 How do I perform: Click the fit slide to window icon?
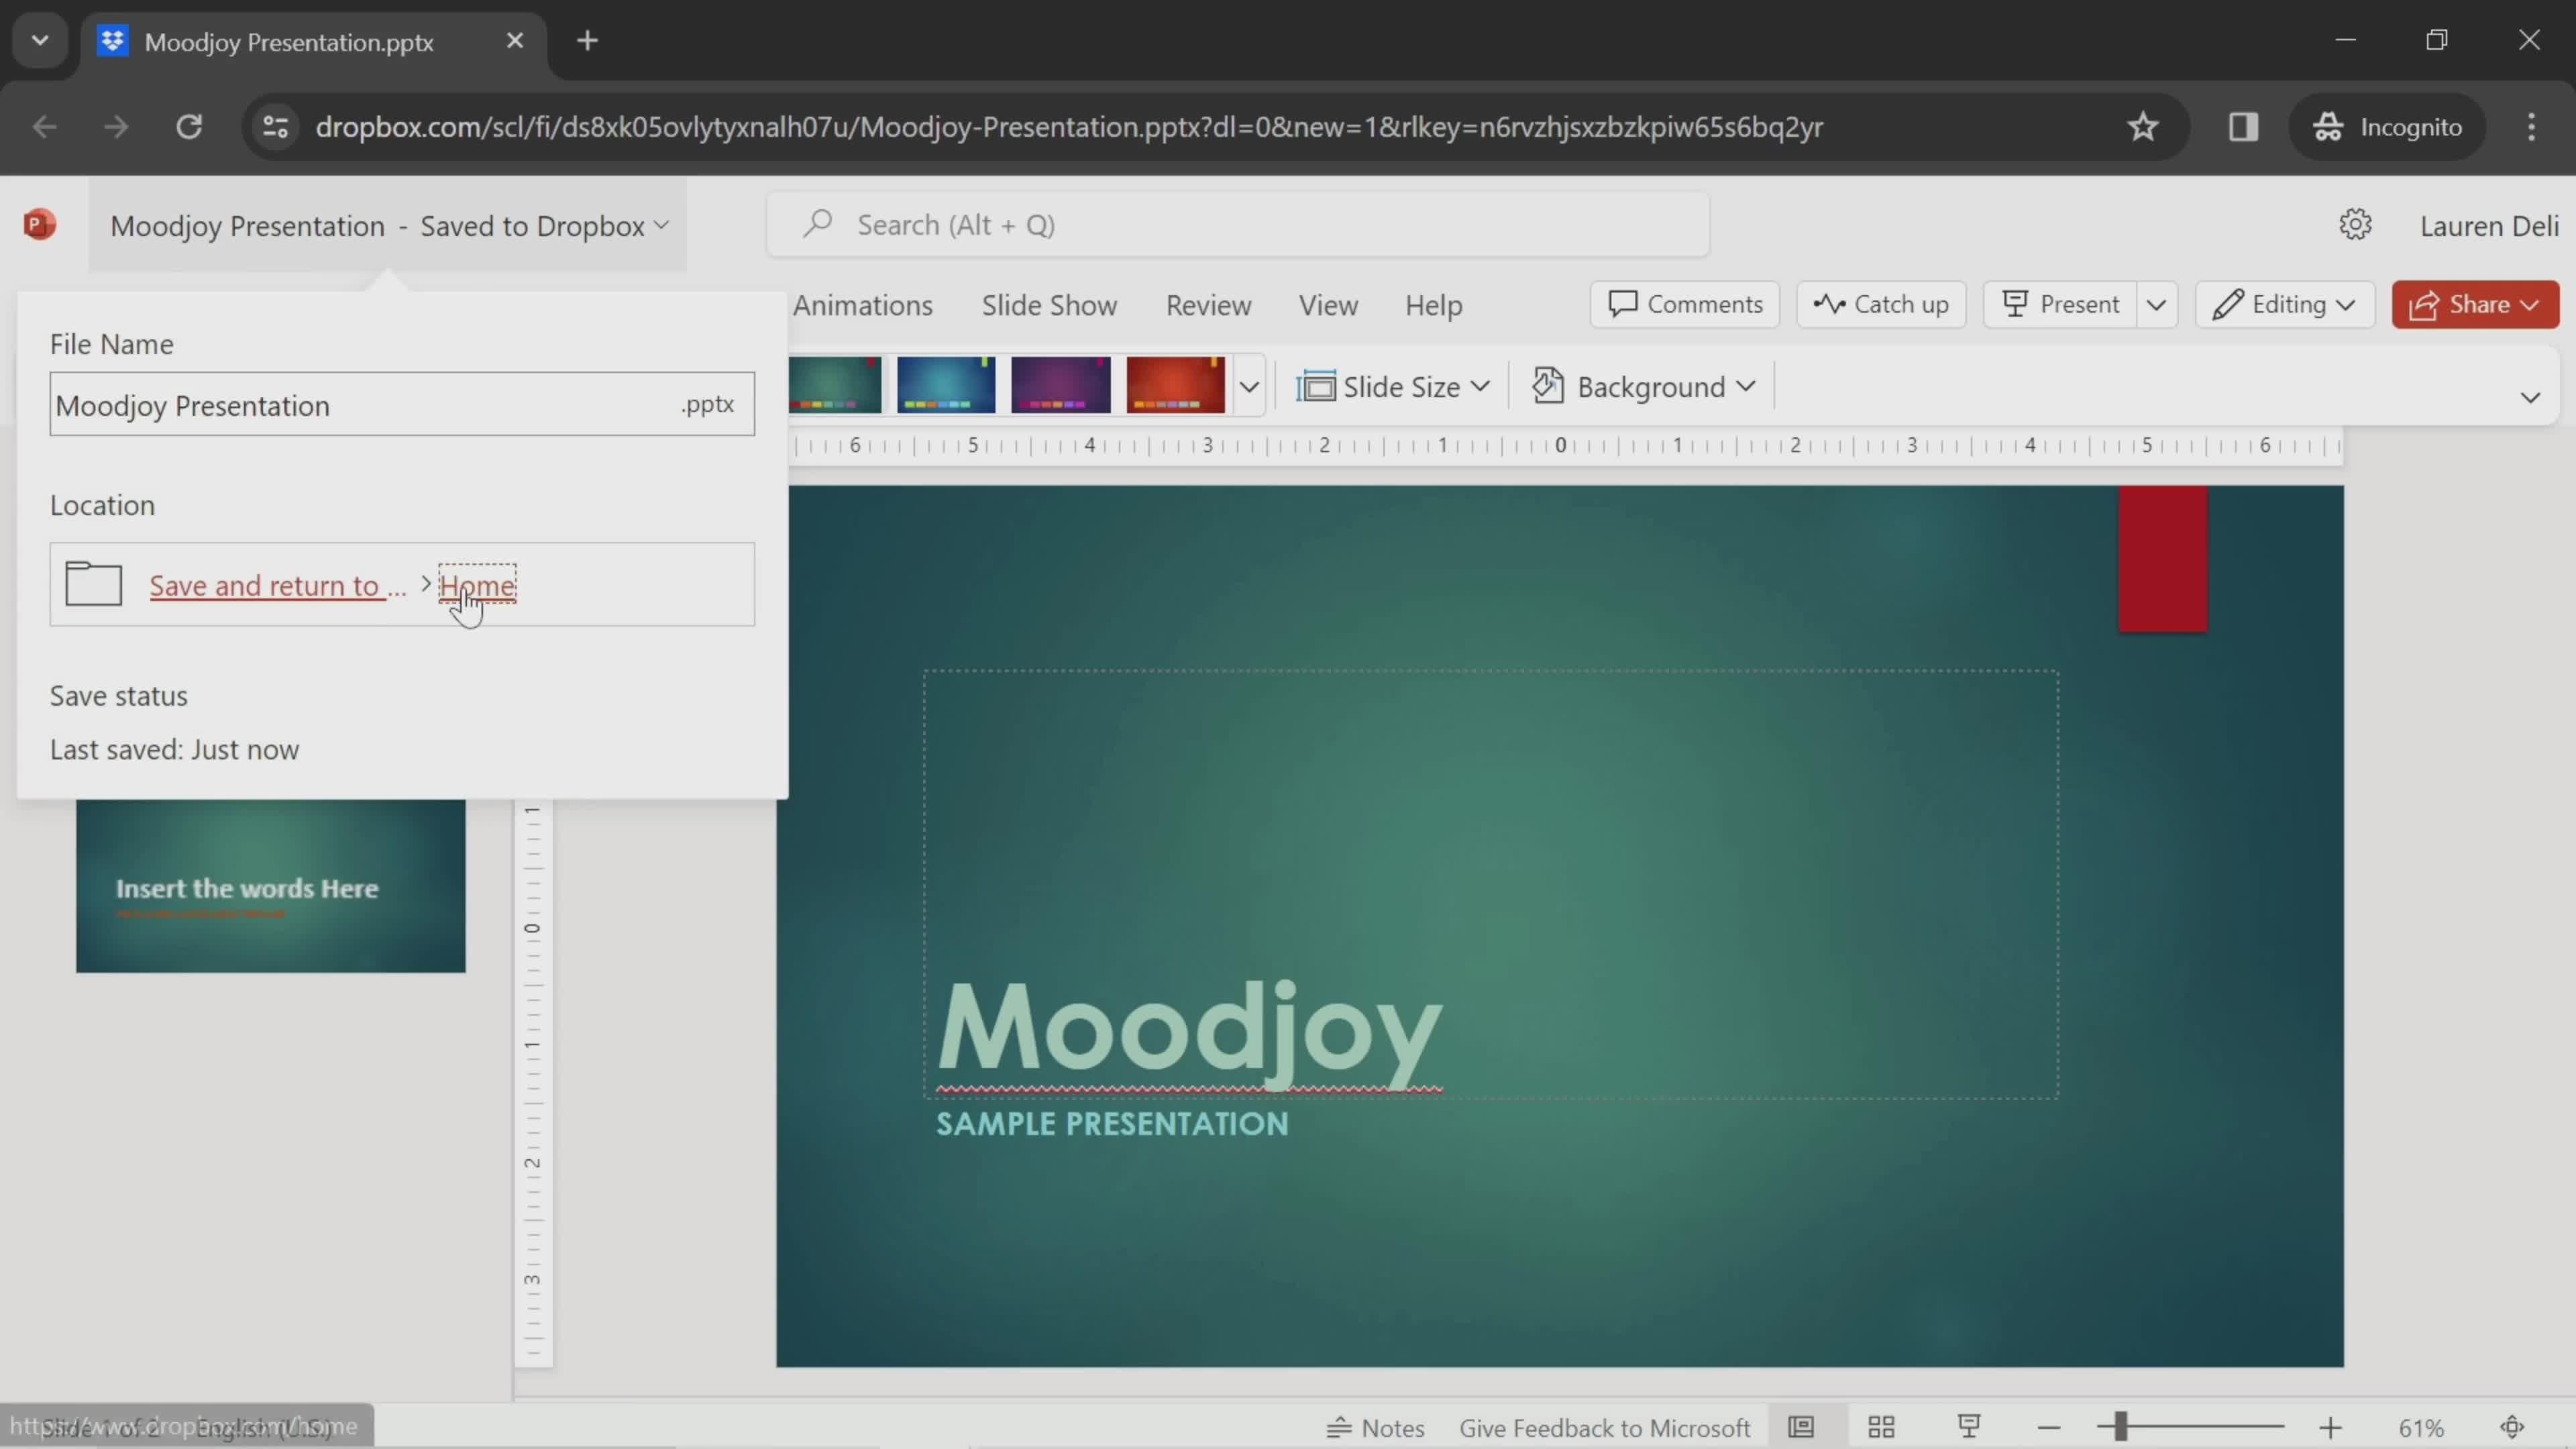[x=2512, y=1427]
